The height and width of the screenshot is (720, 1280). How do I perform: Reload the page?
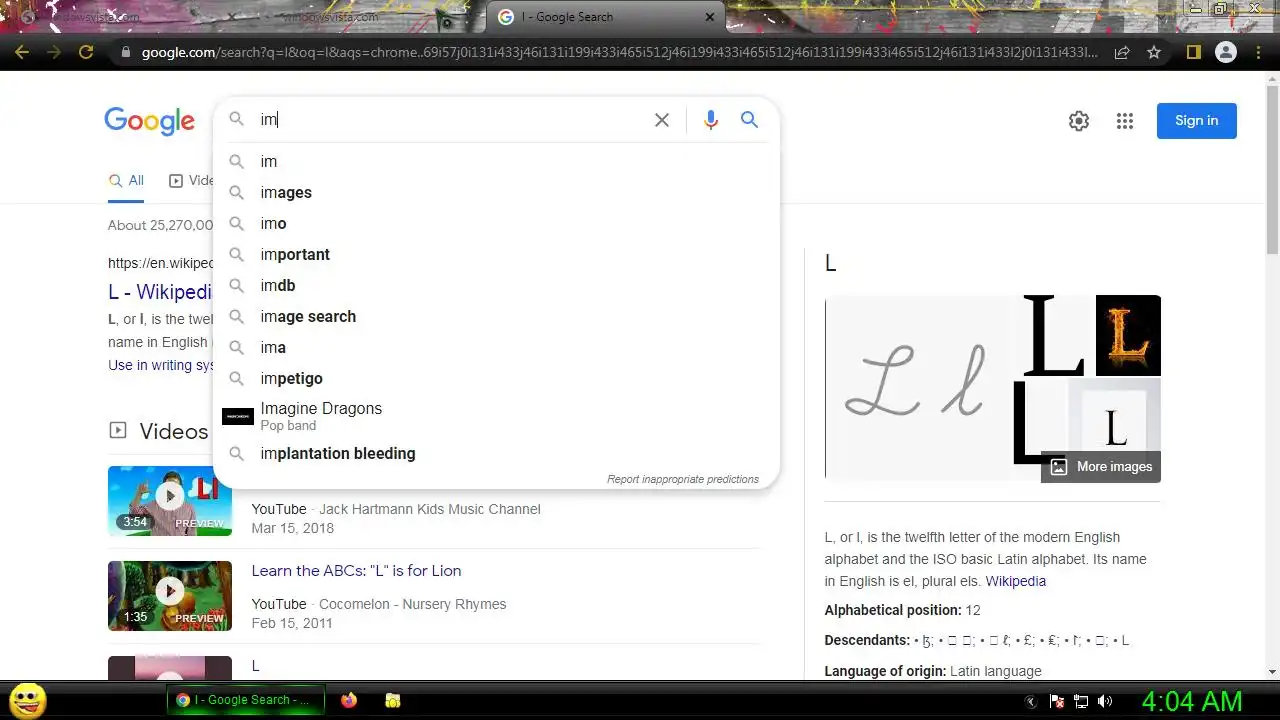click(x=86, y=52)
